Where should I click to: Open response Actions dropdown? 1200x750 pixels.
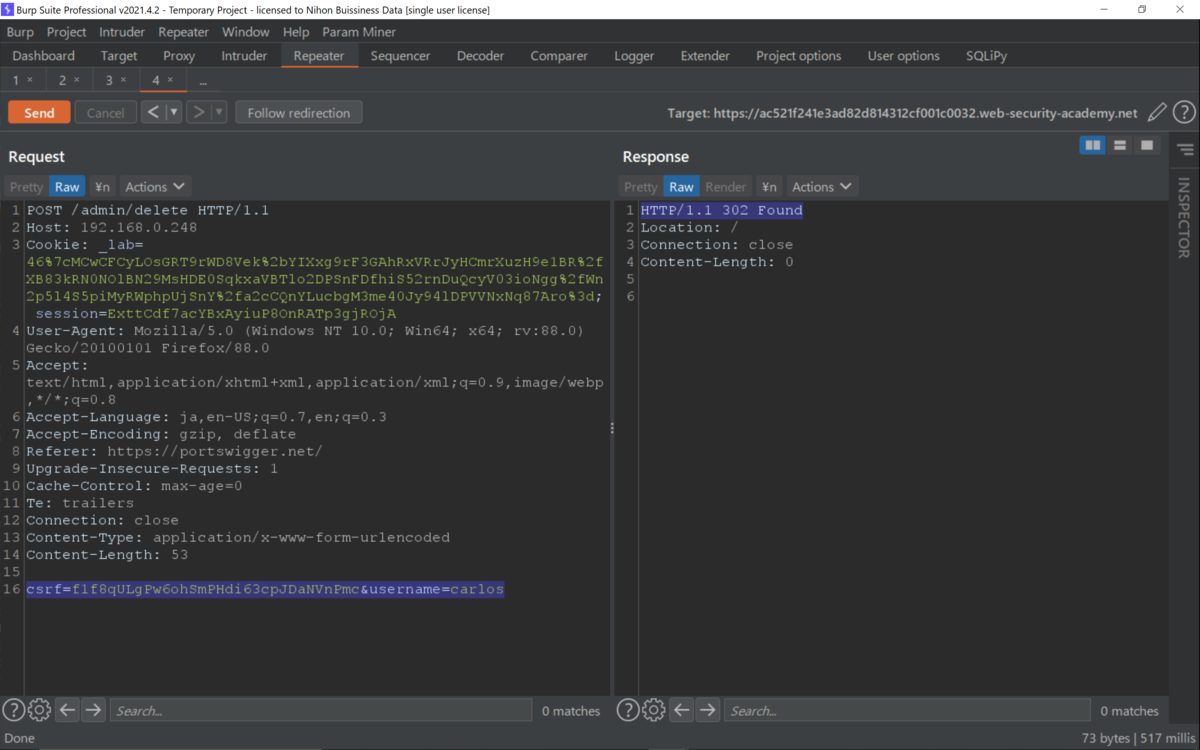click(822, 187)
